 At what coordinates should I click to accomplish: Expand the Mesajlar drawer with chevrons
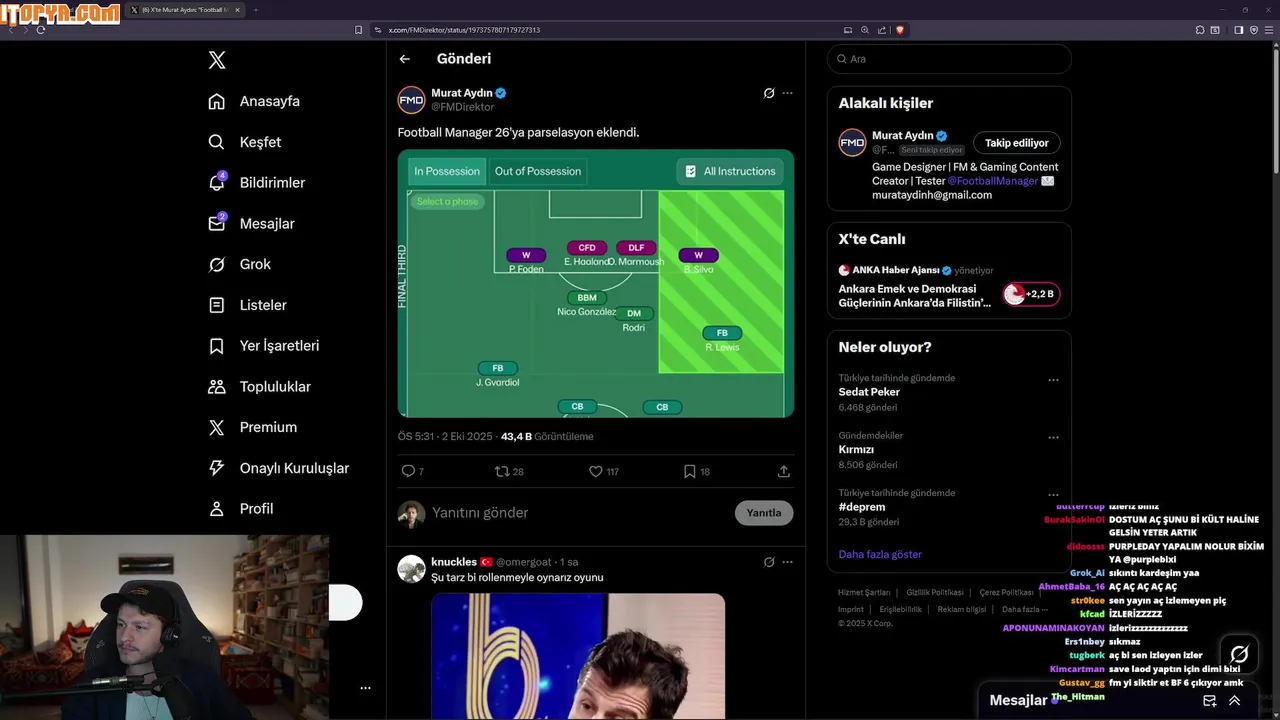(x=1235, y=701)
